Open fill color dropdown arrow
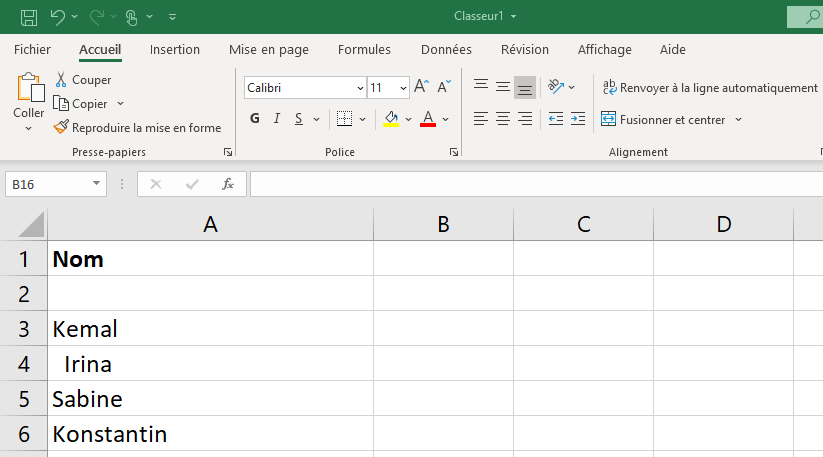This screenshot has height=457, width=823. point(408,120)
